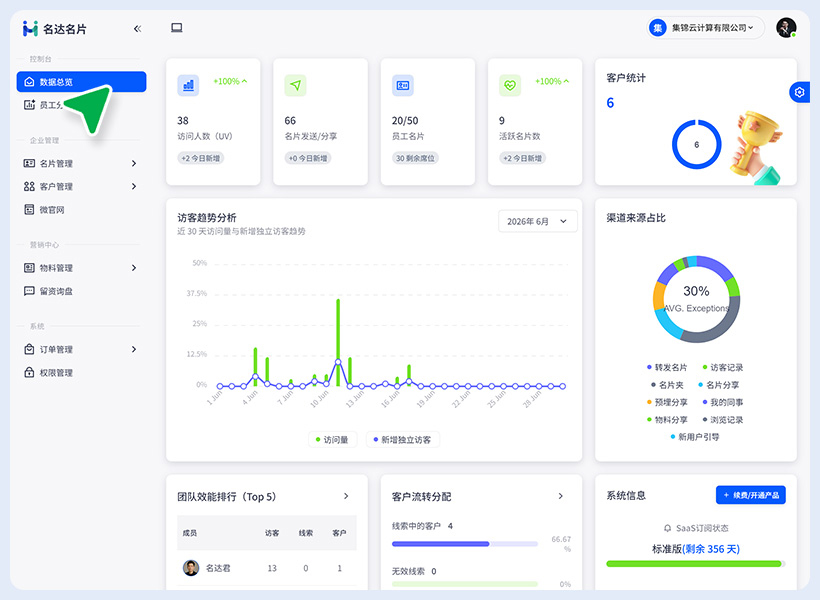
Task: Click the 访问人数 bar chart icon
Action: pyautogui.click(x=188, y=85)
